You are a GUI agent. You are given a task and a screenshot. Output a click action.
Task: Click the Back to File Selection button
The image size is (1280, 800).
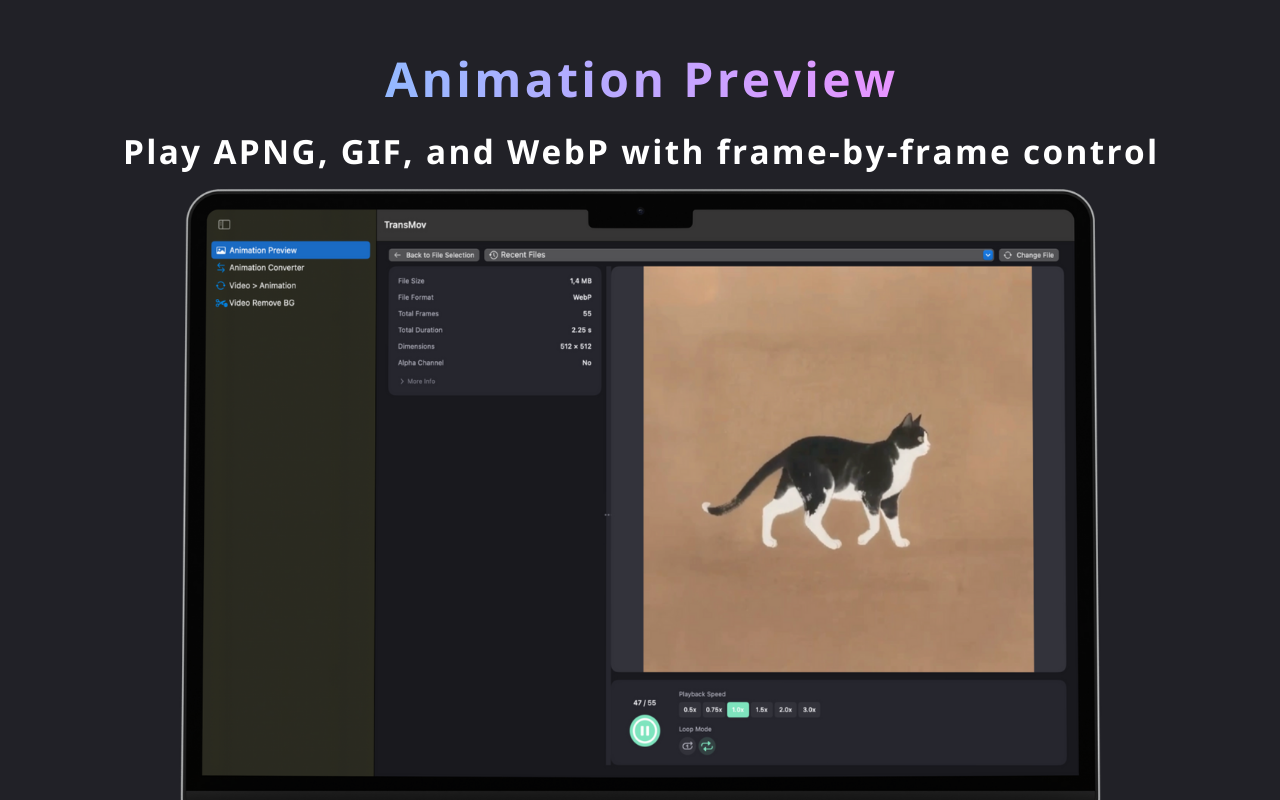(433, 254)
